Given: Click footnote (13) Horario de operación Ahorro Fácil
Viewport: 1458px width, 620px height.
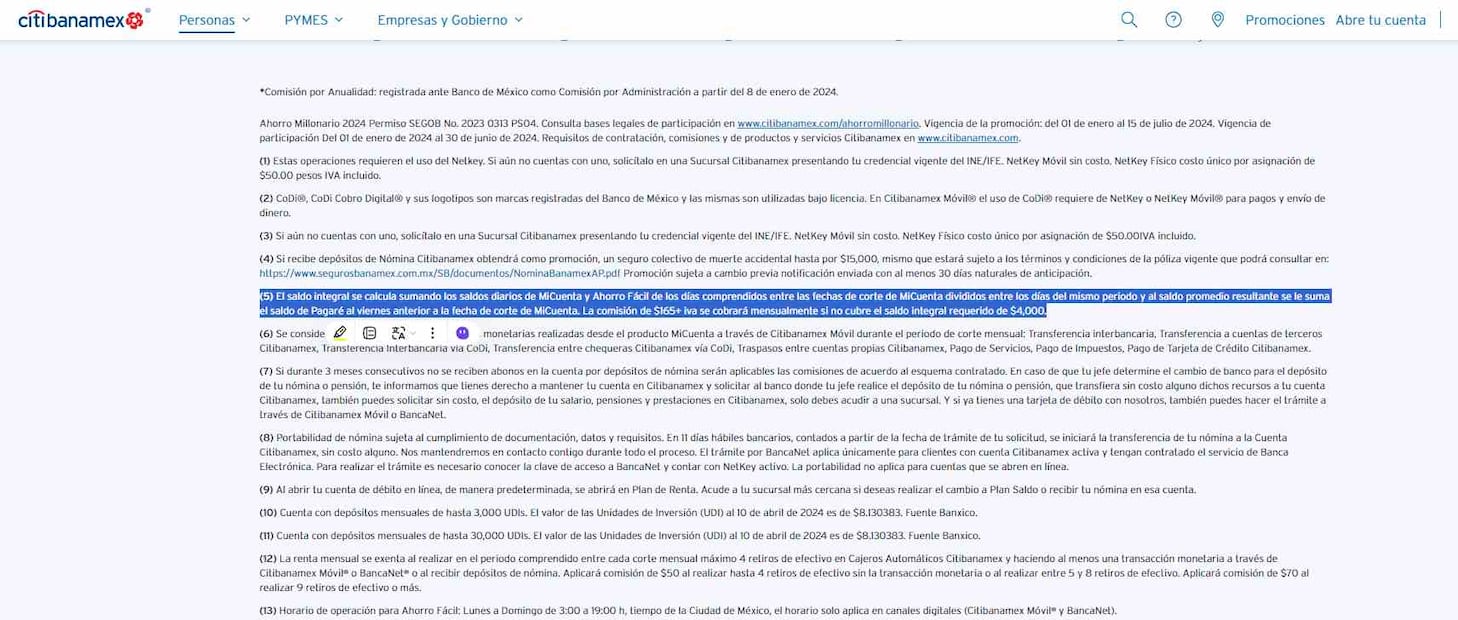Looking at the screenshot, I should 688,610.
